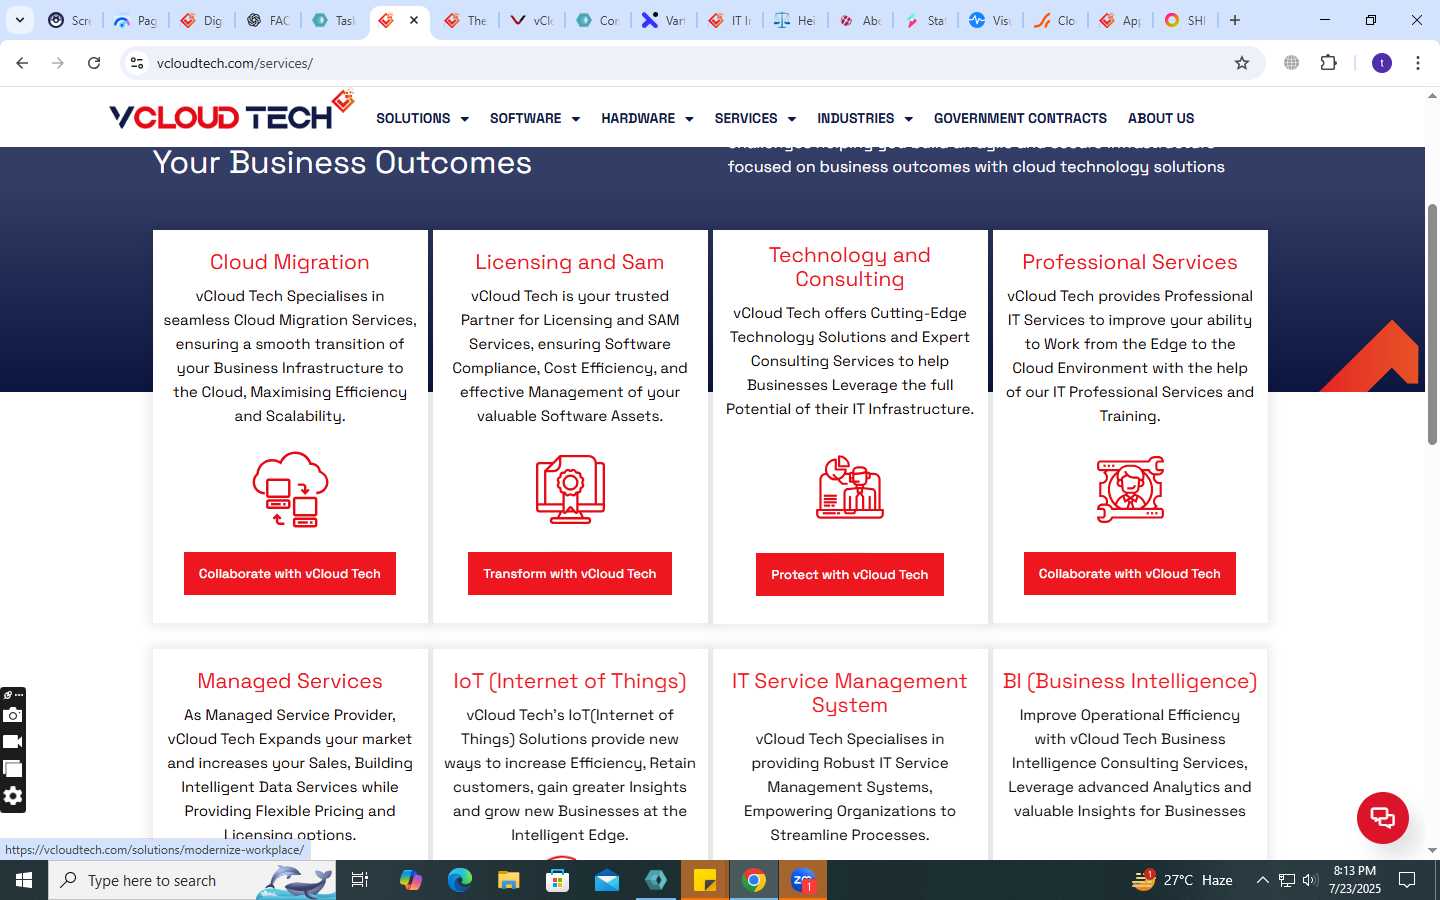Click Transform with vCloud Tech button
The width and height of the screenshot is (1440, 900).
click(x=570, y=574)
